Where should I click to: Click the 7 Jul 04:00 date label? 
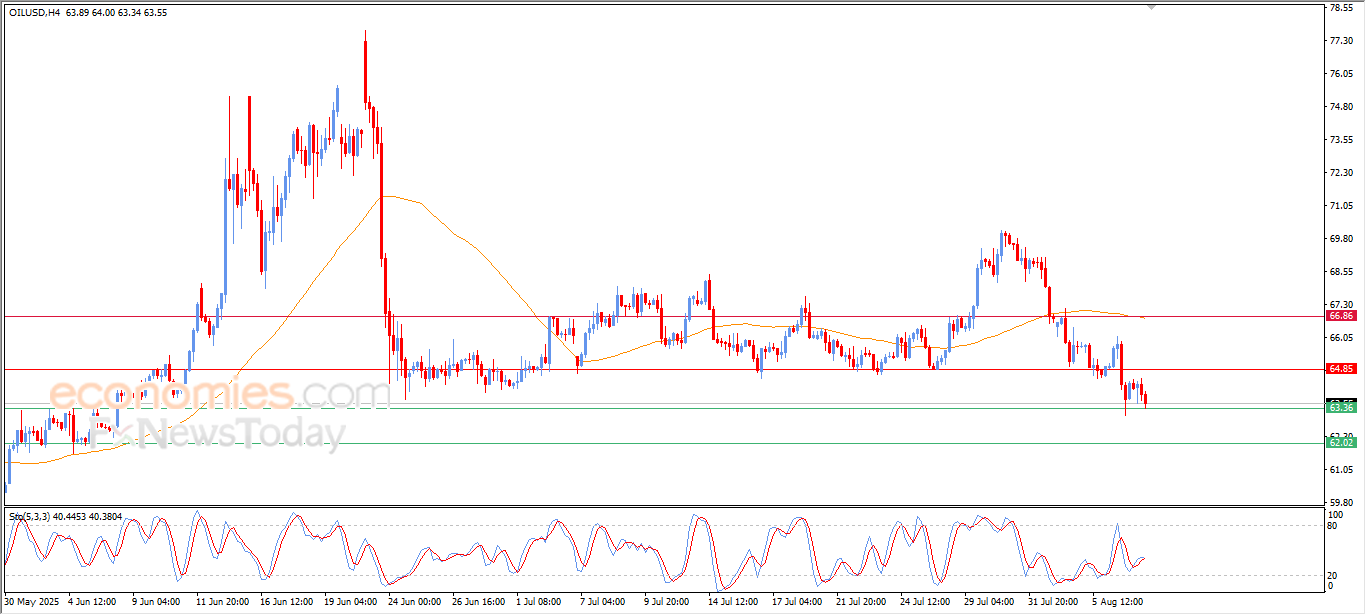coord(603,602)
